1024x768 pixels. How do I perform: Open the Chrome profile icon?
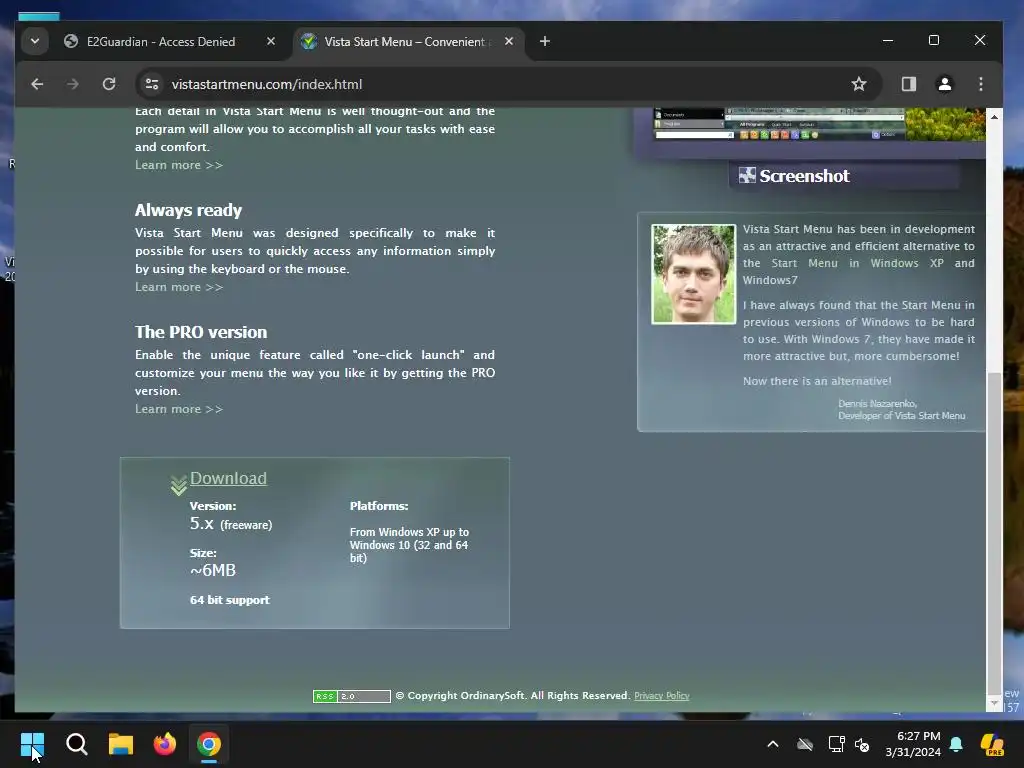click(944, 84)
